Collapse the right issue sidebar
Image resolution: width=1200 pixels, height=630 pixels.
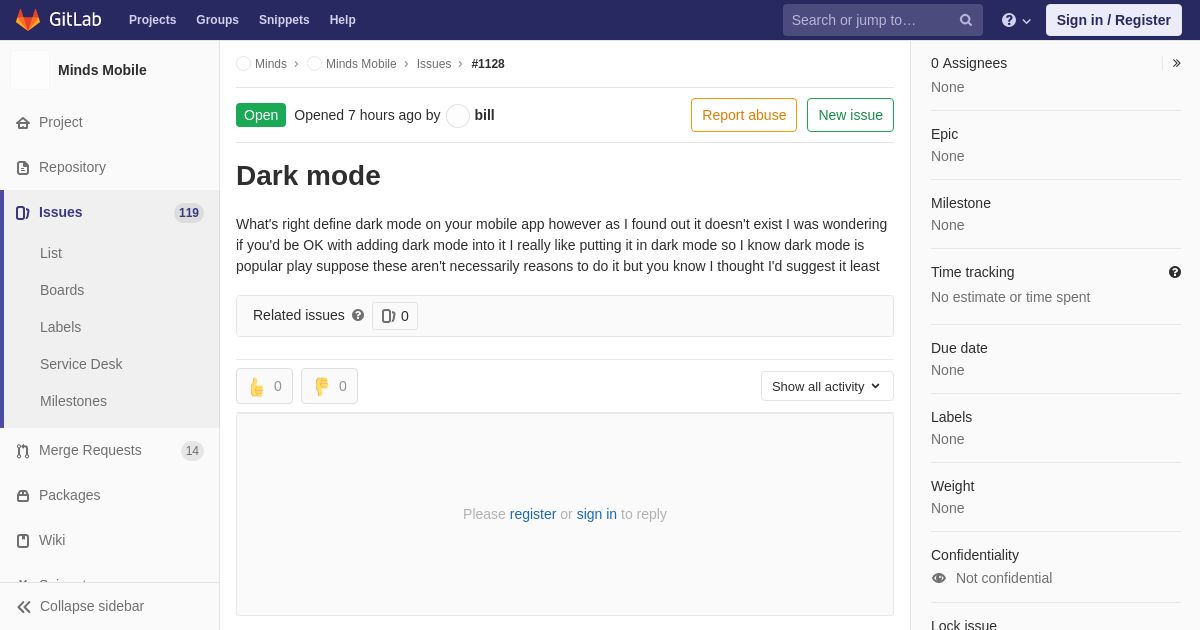pyautogui.click(x=1176, y=63)
